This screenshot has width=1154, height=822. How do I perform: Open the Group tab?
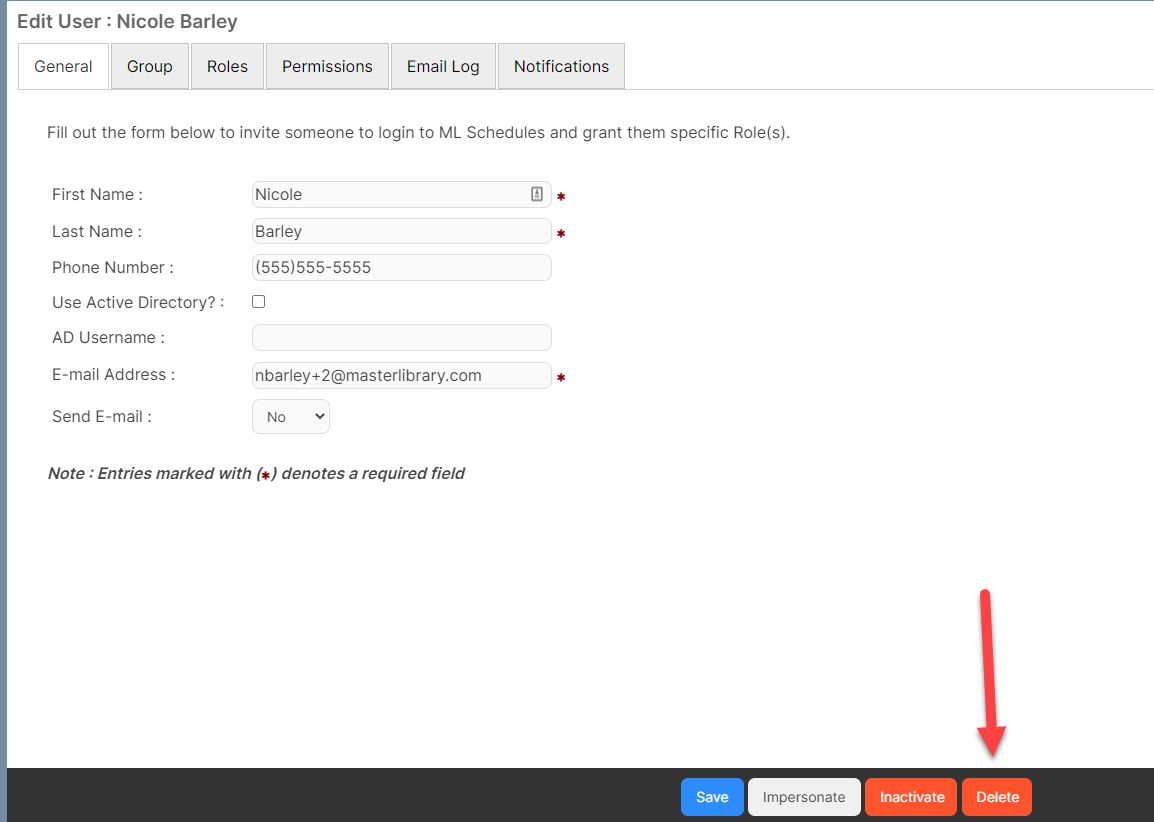(x=150, y=66)
